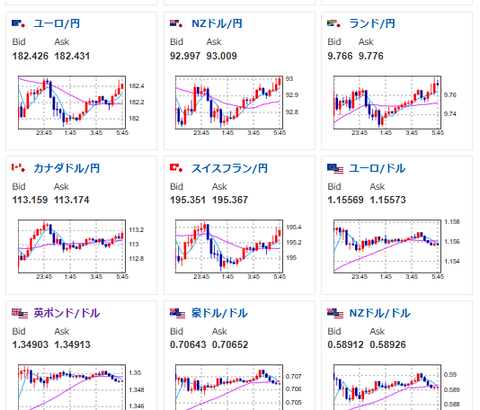Image resolution: width=480 pixels, height=410 pixels.
Task: Click the NZ Dollar/Yen flag icon
Action: (177, 24)
